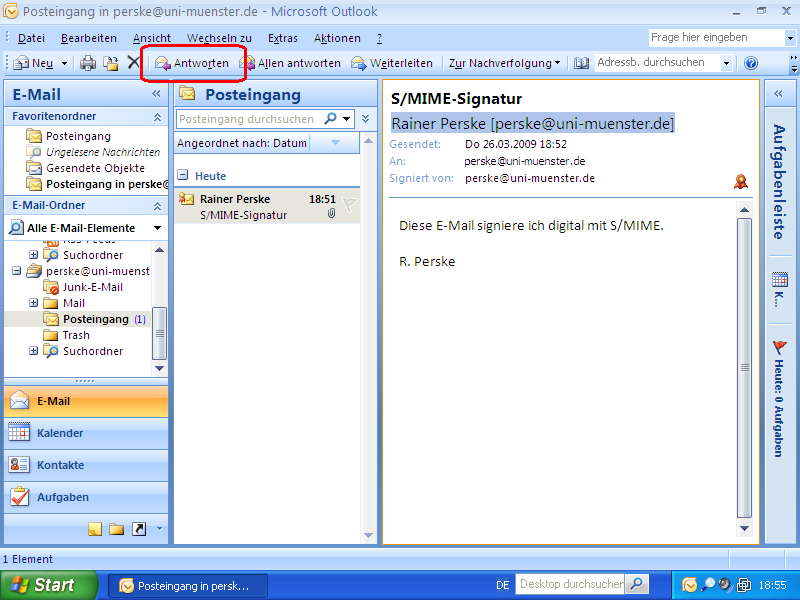This screenshot has width=800, height=600.
Task: Open the Zur Nachverfolgung dropdown
Action: [x=505, y=63]
